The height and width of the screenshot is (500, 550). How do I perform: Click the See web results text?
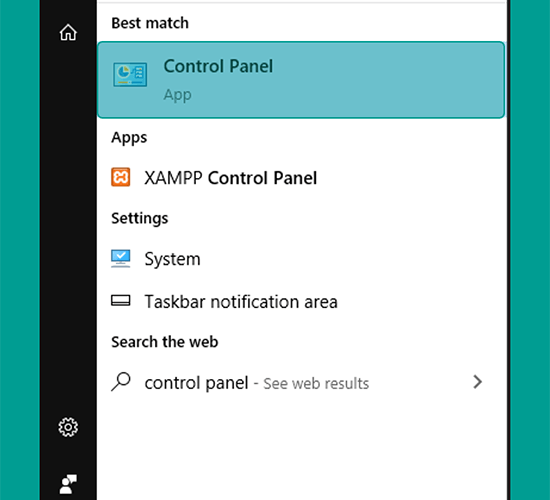coord(316,384)
